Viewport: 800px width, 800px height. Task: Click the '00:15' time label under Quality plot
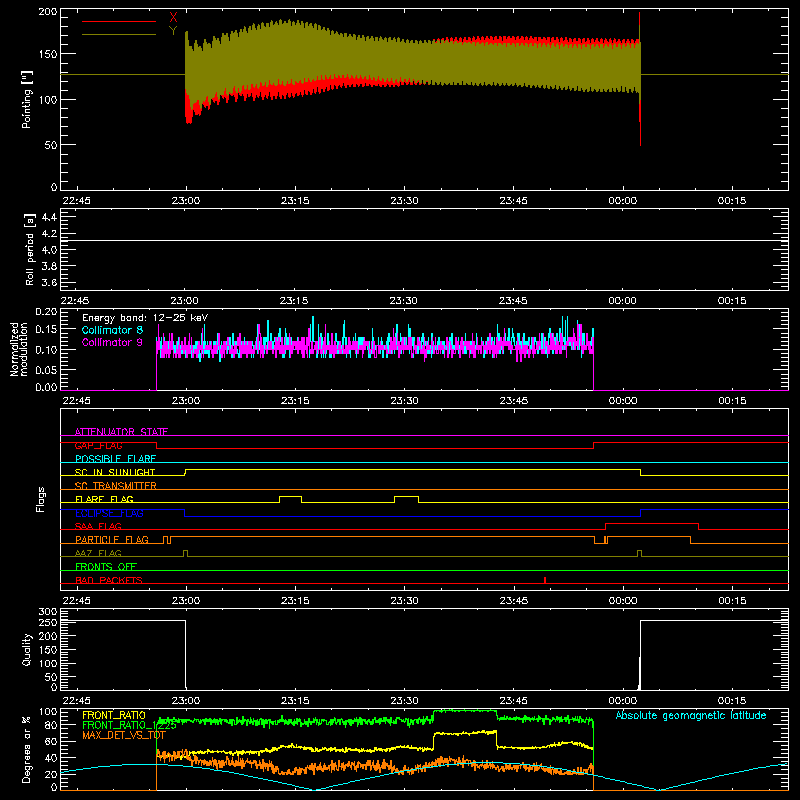click(732, 701)
